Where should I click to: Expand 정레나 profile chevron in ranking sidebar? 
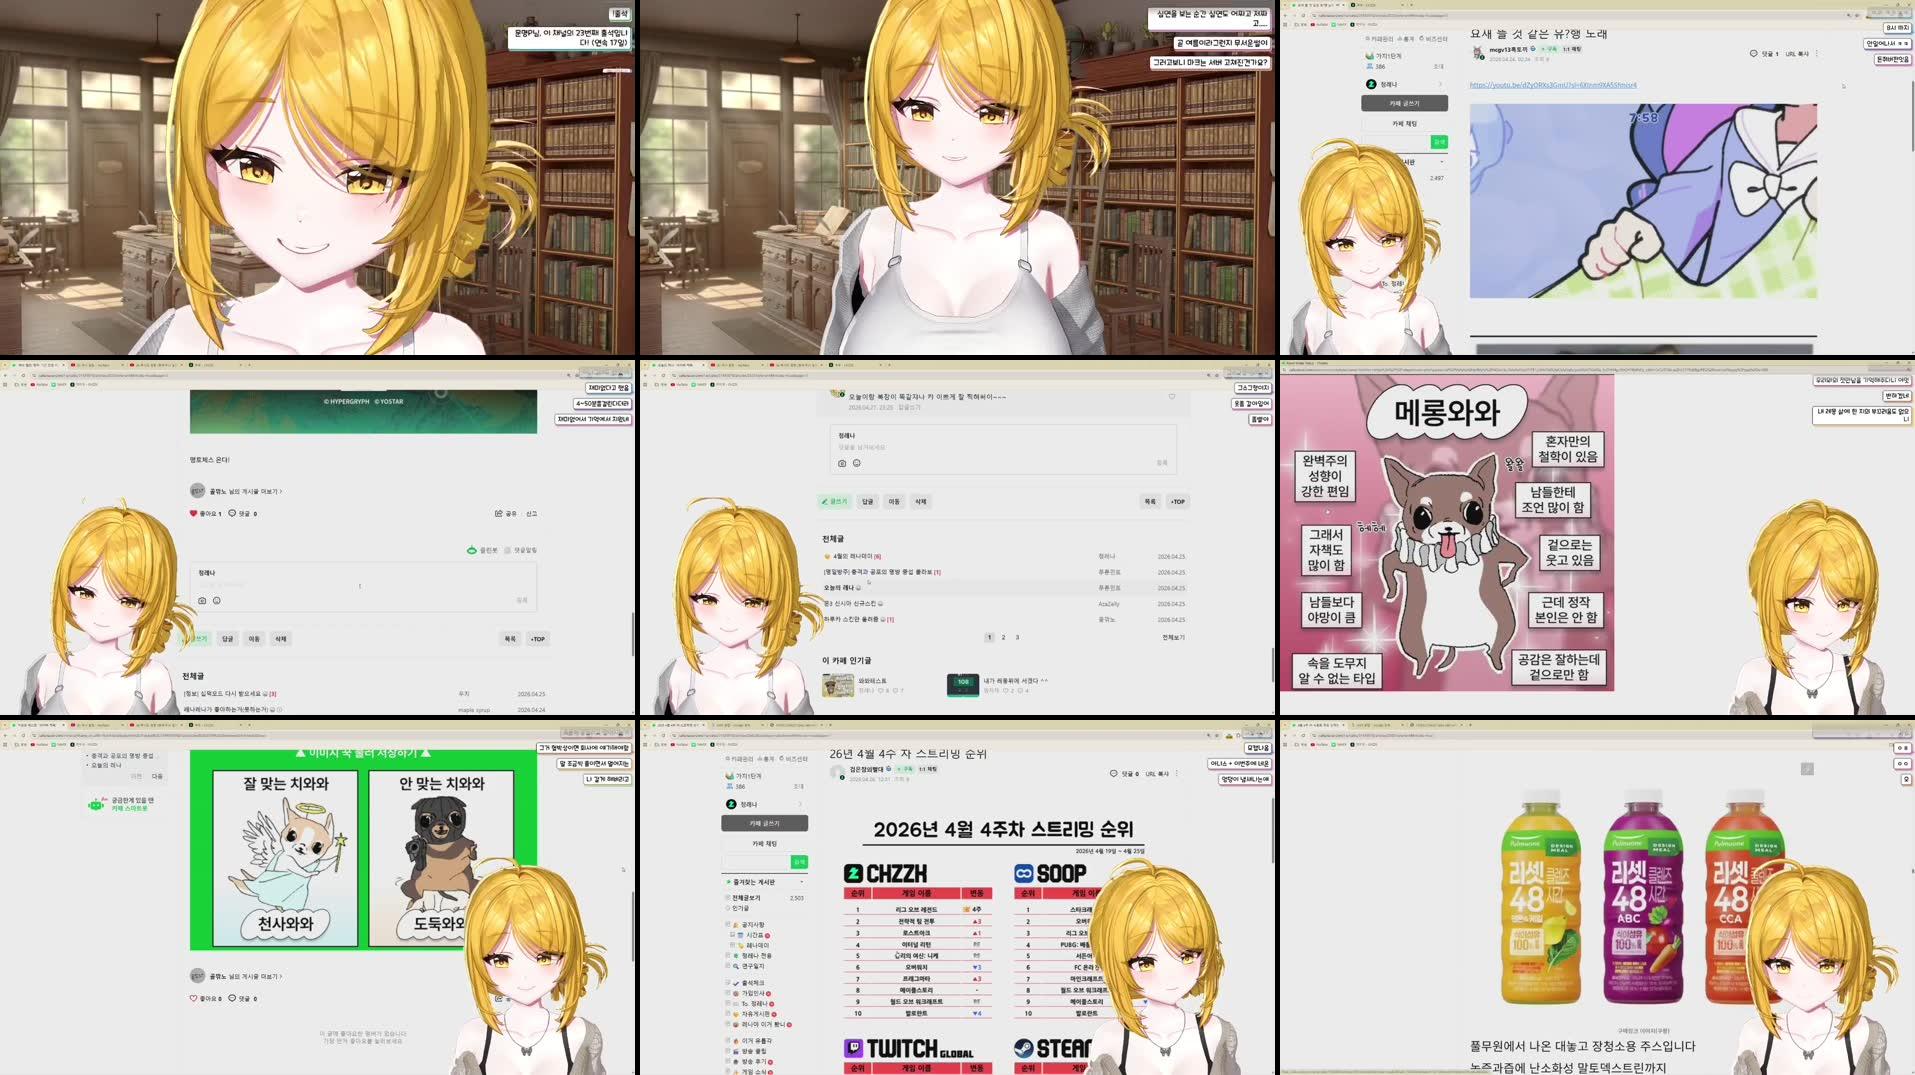click(x=800, y=804)
